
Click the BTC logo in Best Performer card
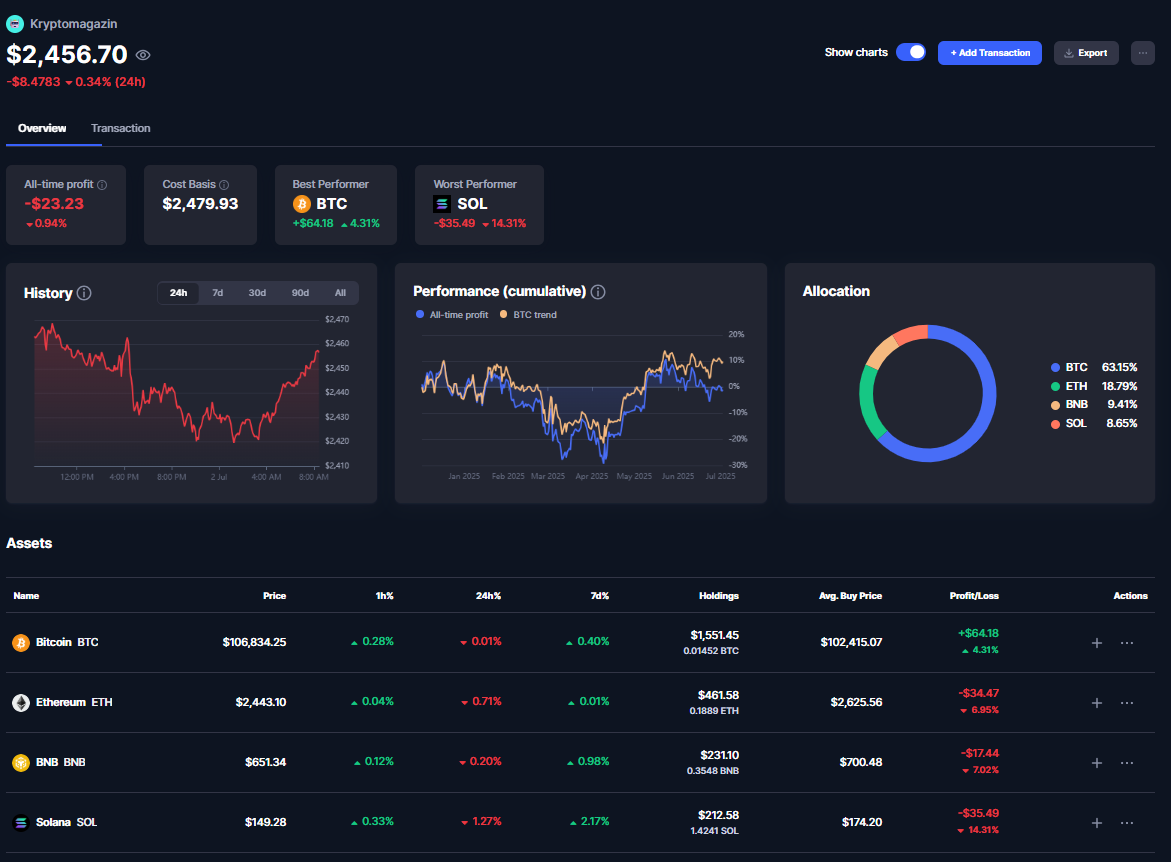302,204
